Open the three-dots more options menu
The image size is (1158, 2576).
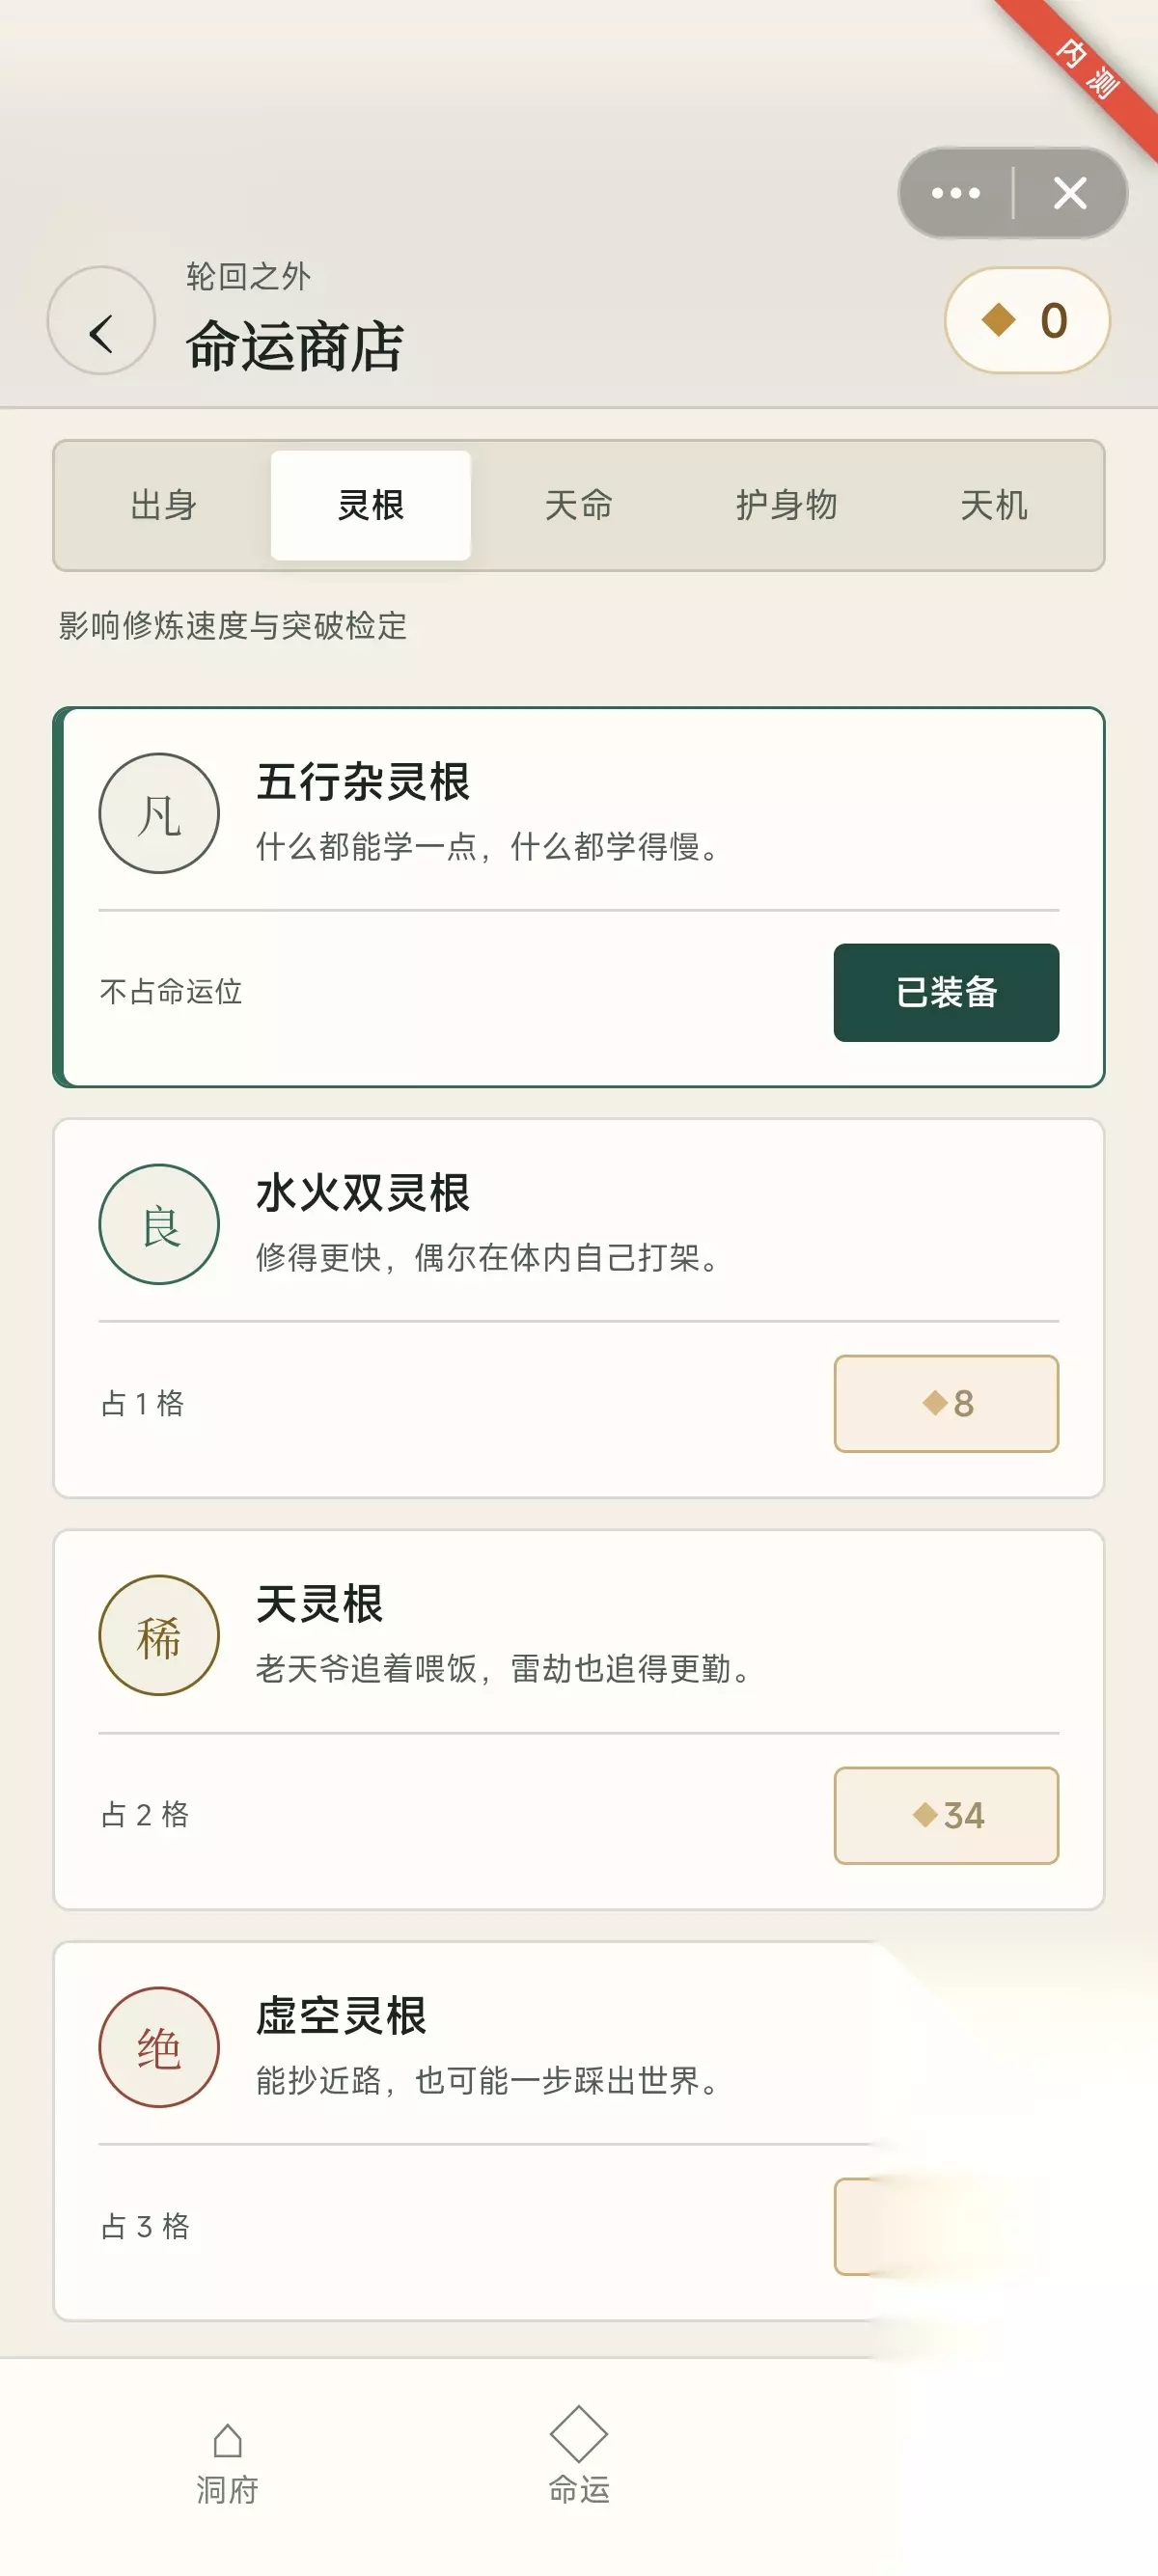(x=956, y=193)
